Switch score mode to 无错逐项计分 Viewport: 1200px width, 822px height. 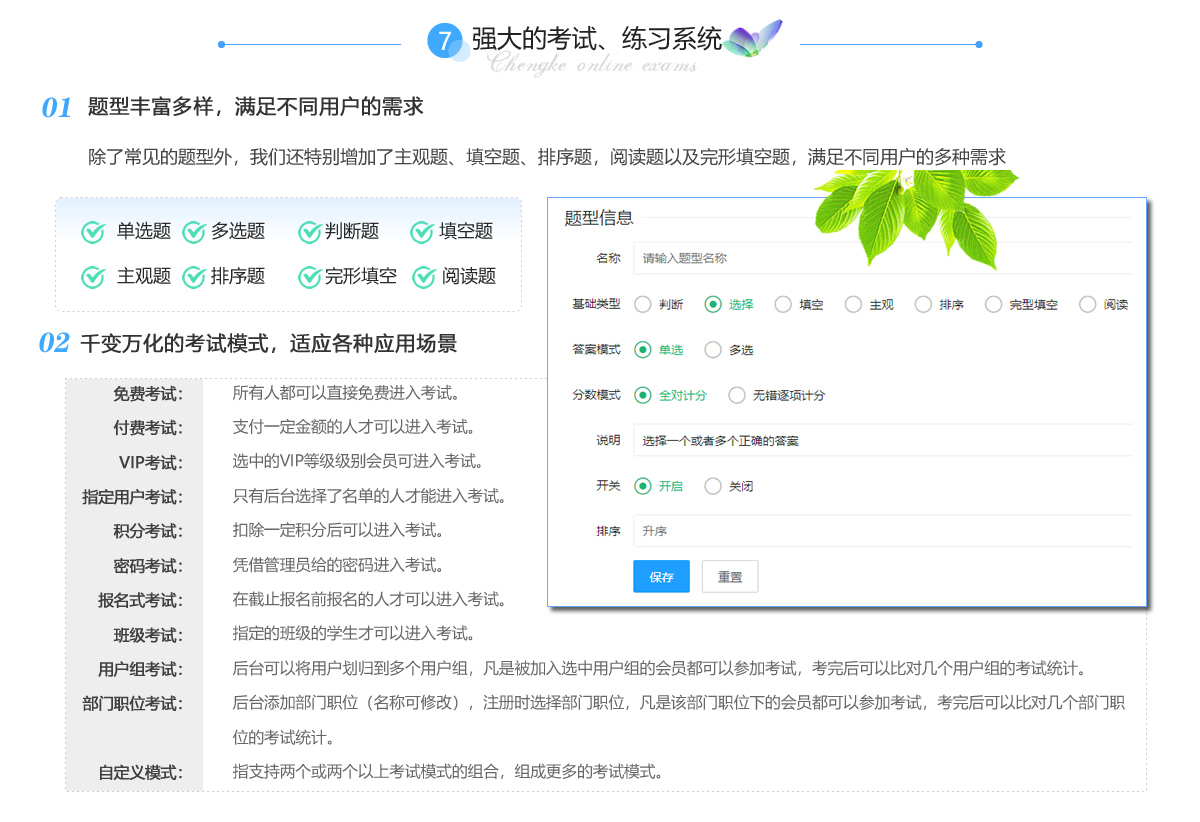pyautogui.click(x=737, y=395)
